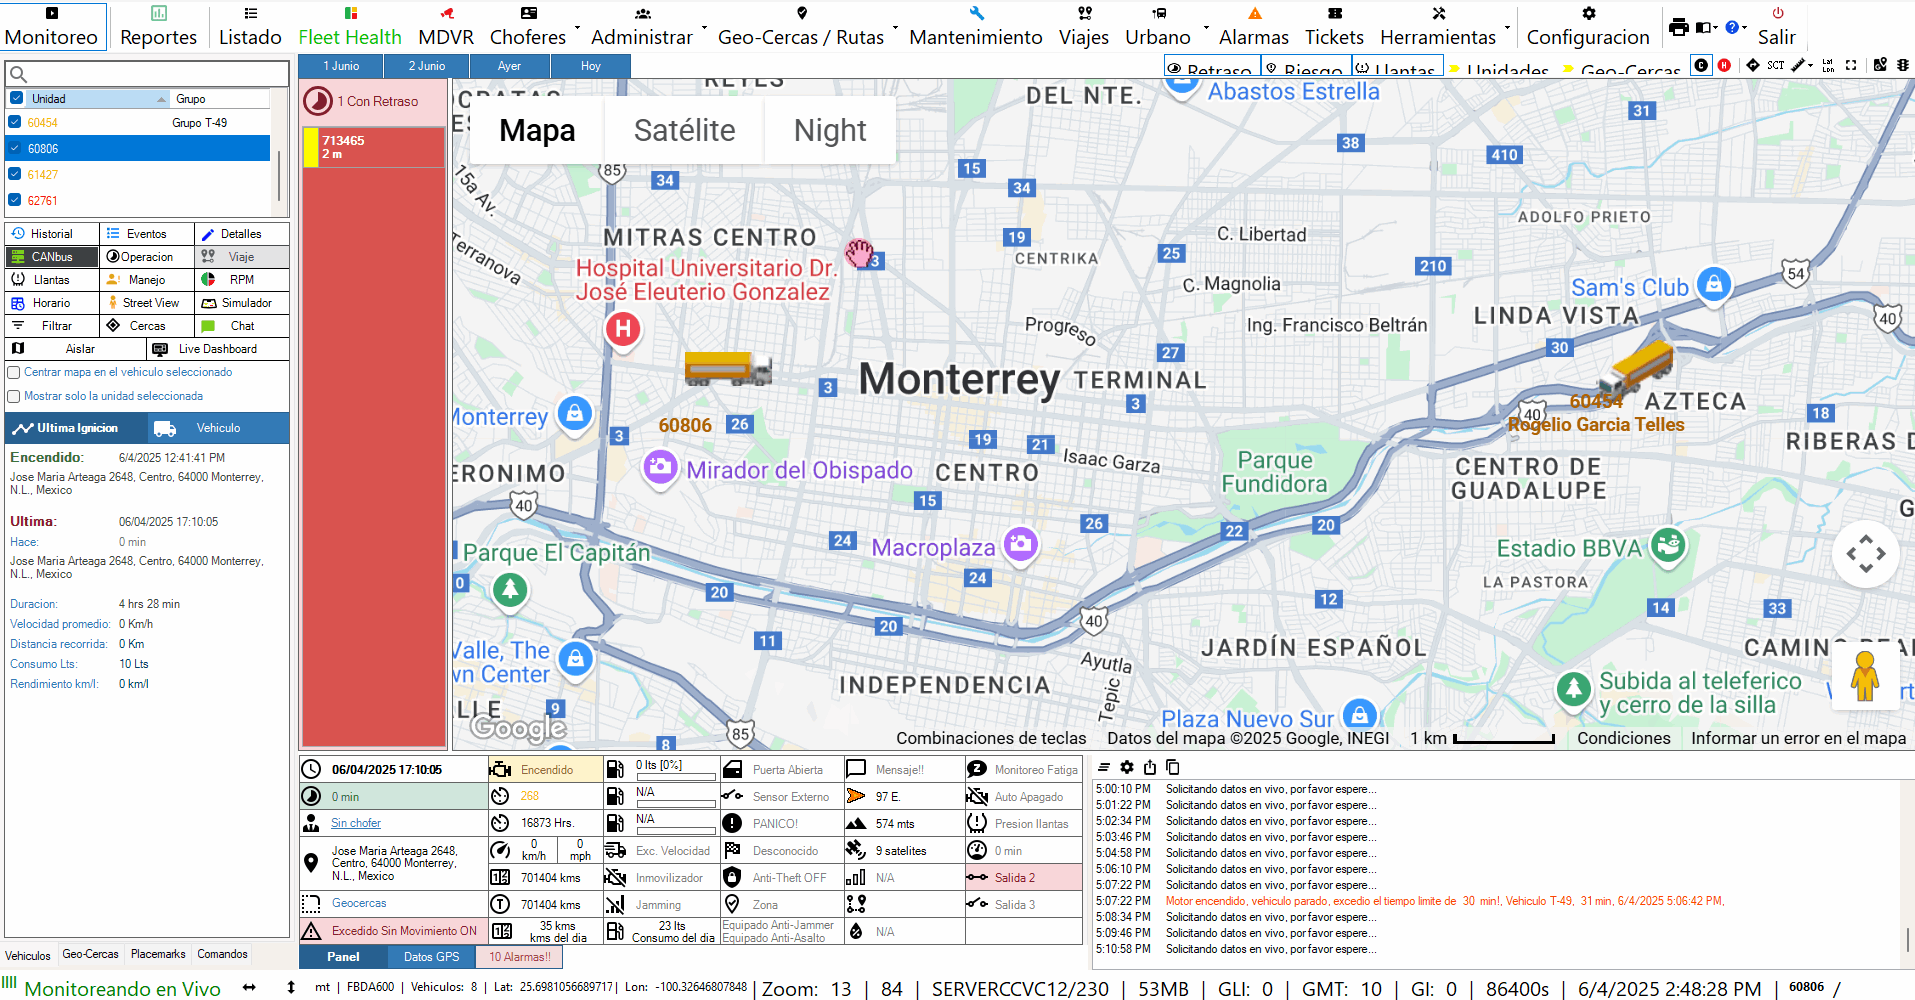Click the truck icon for unit 60806 on the map
This screenshot has height=1000, width=1915.
728,368
